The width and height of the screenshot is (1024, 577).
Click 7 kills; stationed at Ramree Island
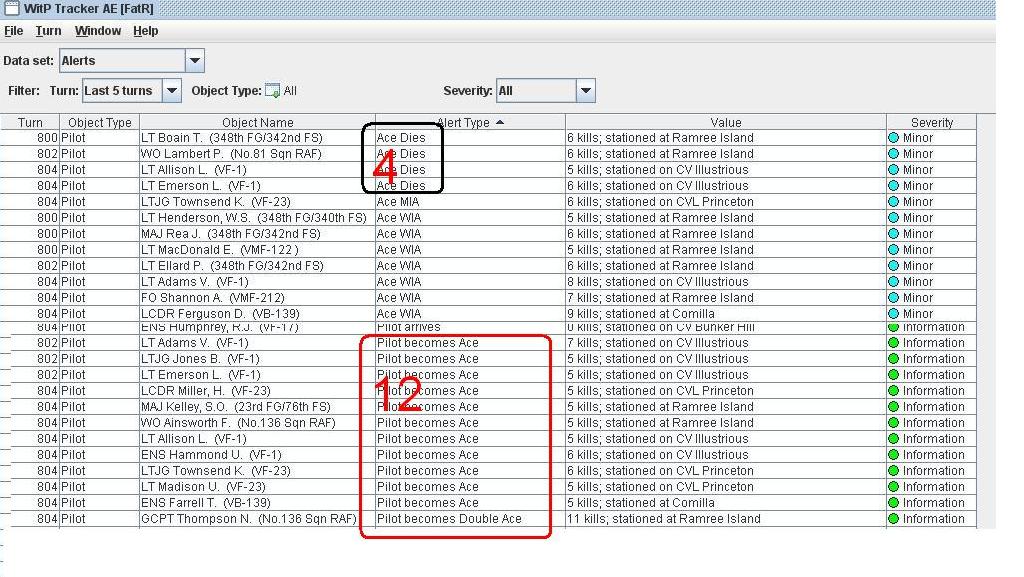point(660,298)
